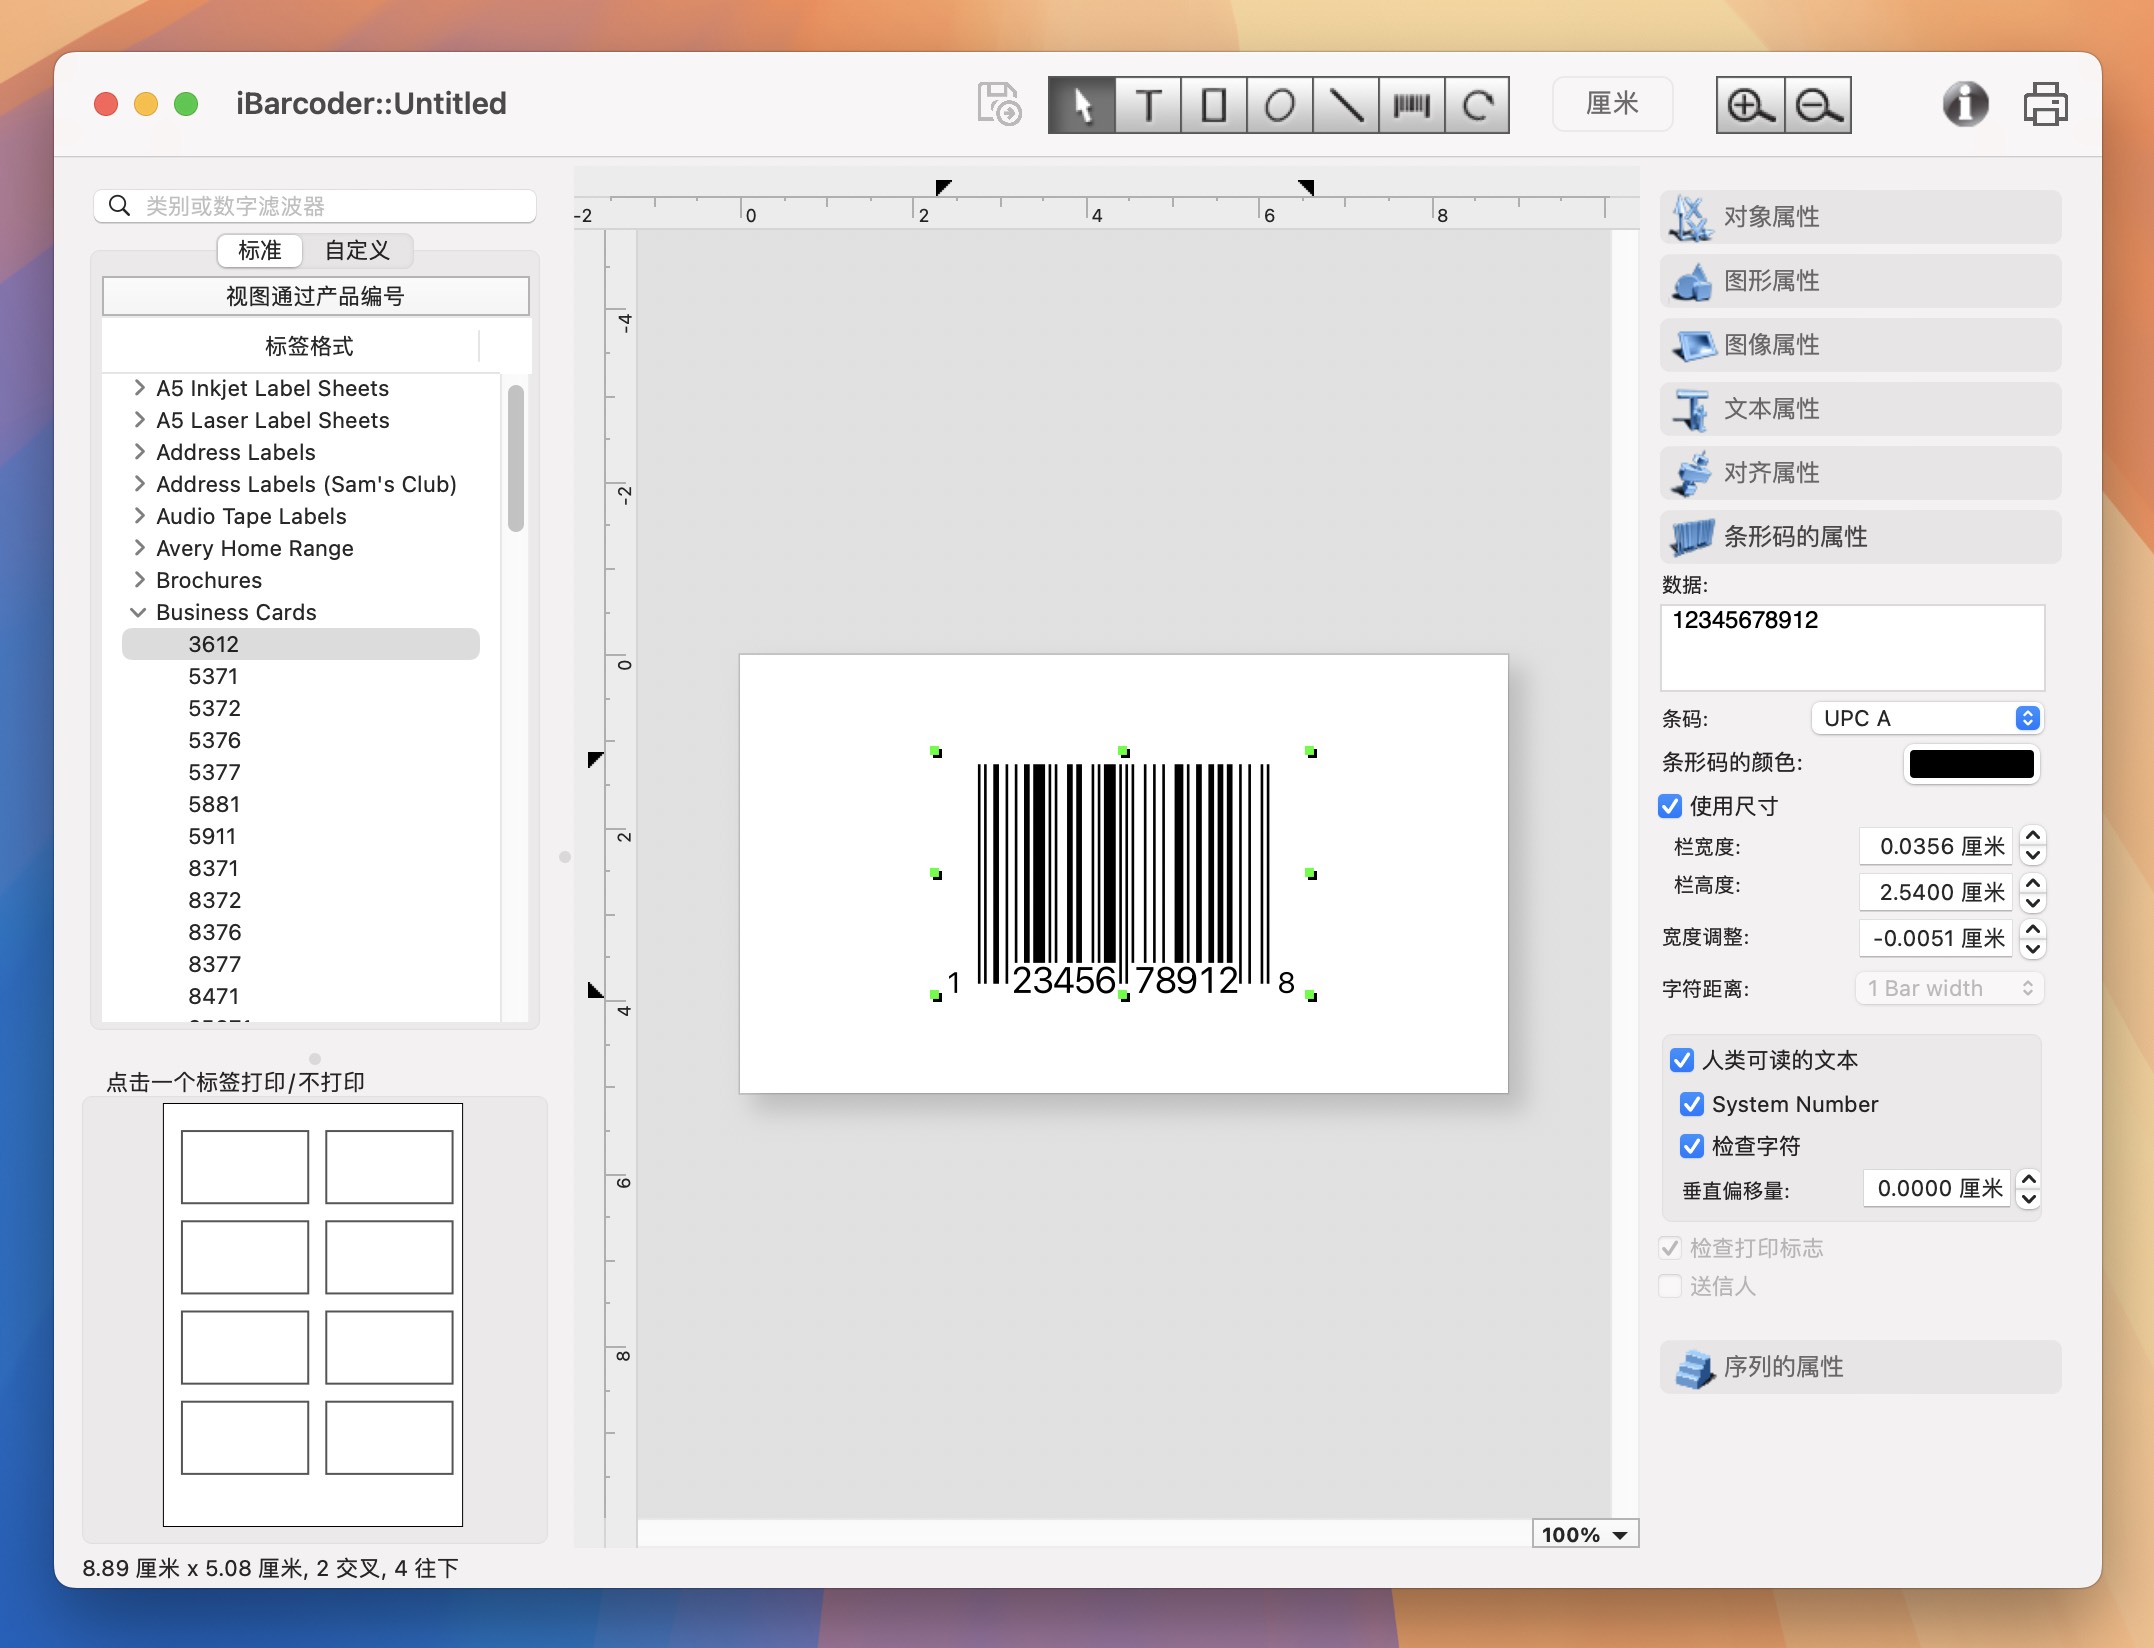The image size is (2154, 1648).
Task: Switch to the 标准 tab
Action: 258,250
